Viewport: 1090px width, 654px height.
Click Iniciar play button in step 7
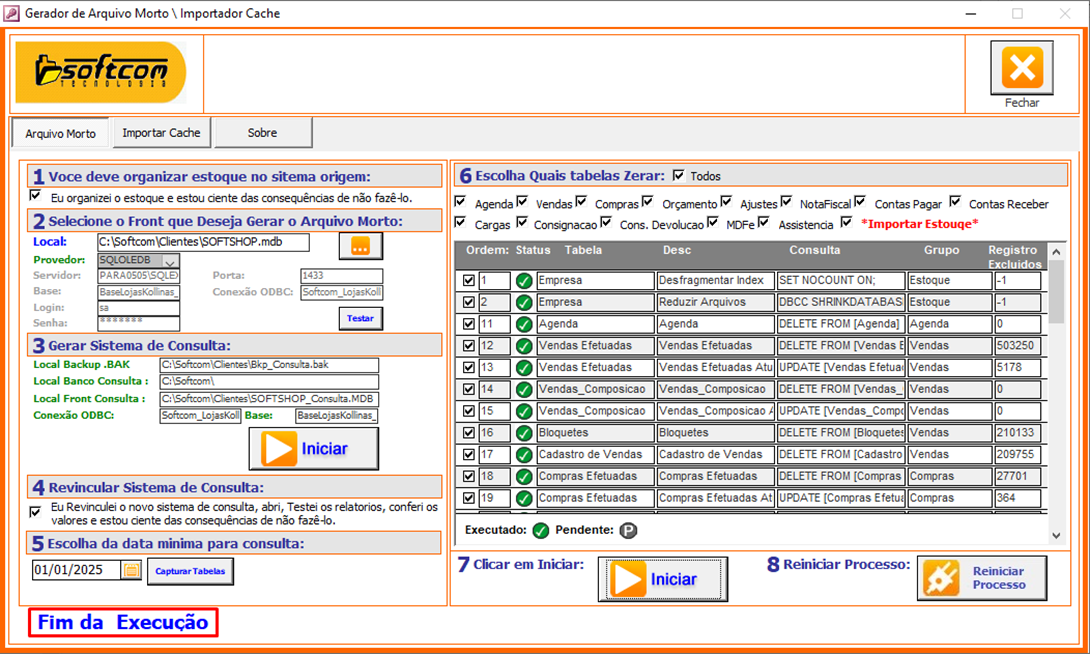point(662,579)
